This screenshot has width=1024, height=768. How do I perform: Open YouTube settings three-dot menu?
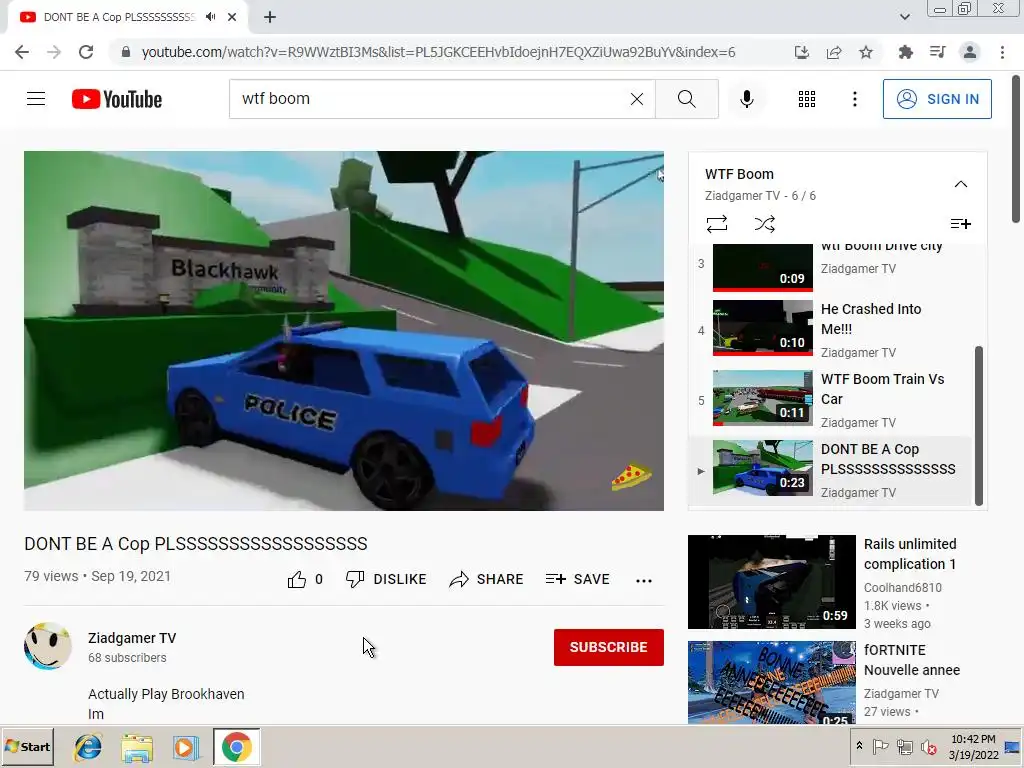855,99
